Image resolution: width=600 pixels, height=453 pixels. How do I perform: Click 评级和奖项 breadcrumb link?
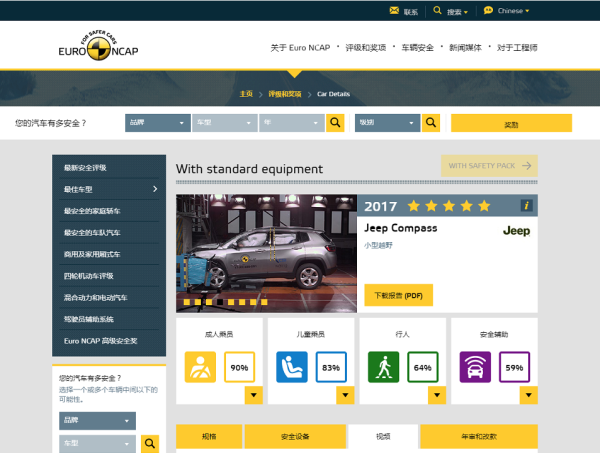tap(285, 94)
